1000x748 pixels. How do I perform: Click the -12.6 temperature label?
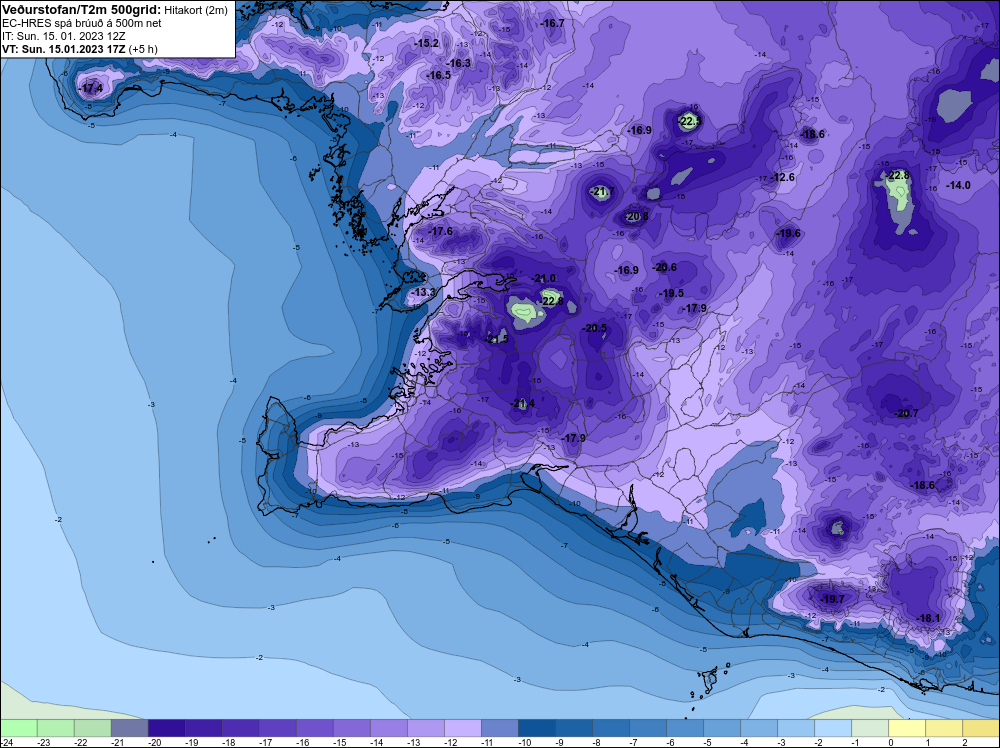[x=782, y=177]
